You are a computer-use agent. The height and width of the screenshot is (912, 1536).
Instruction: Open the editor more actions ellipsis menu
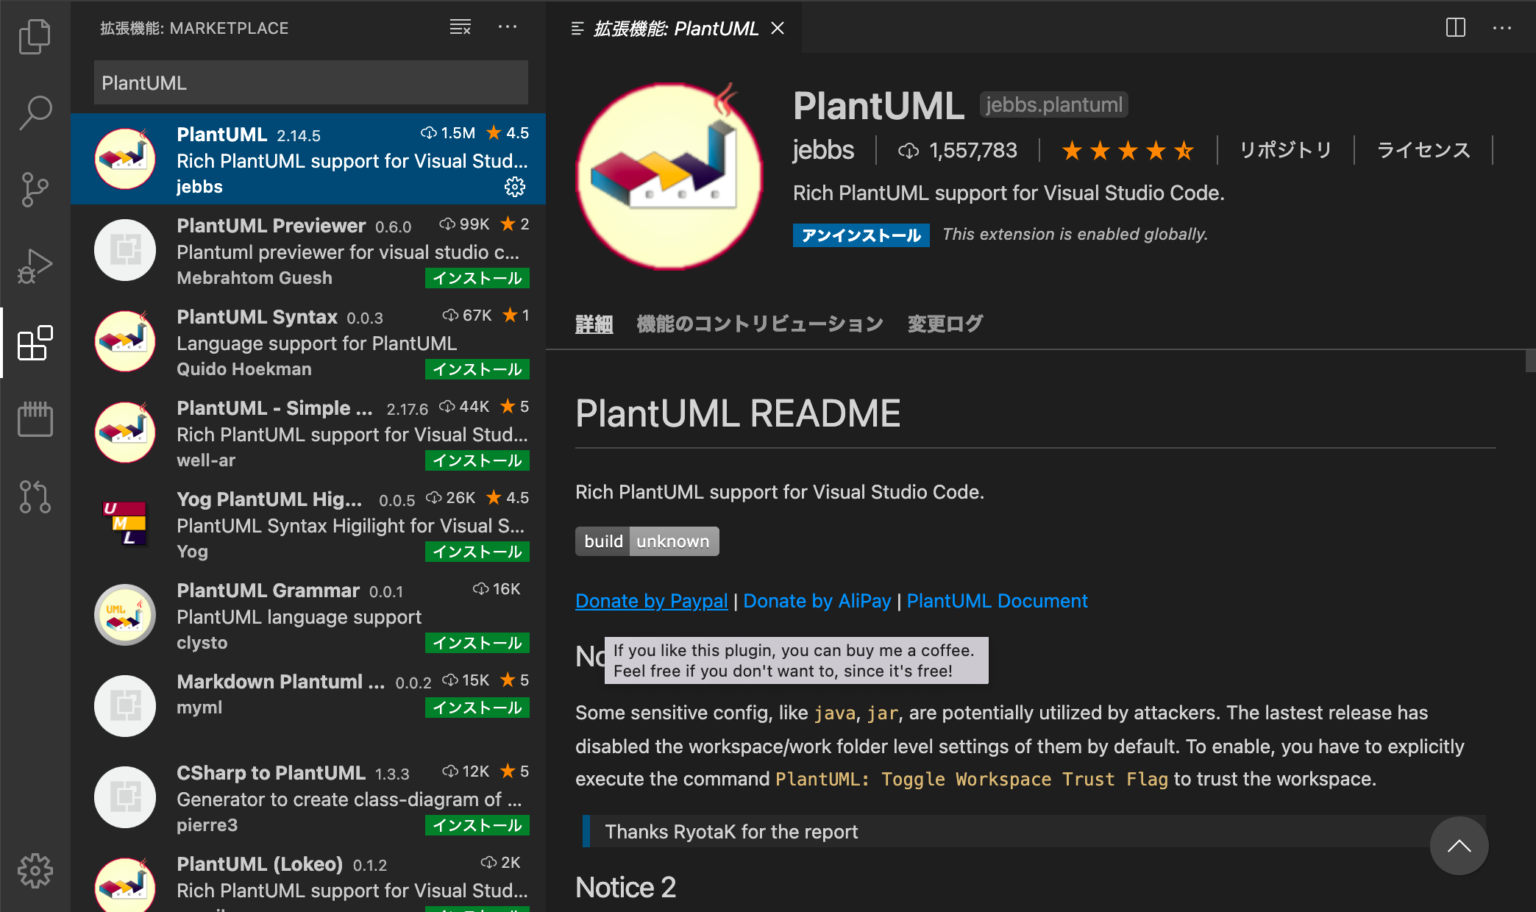click(1502, 28)
